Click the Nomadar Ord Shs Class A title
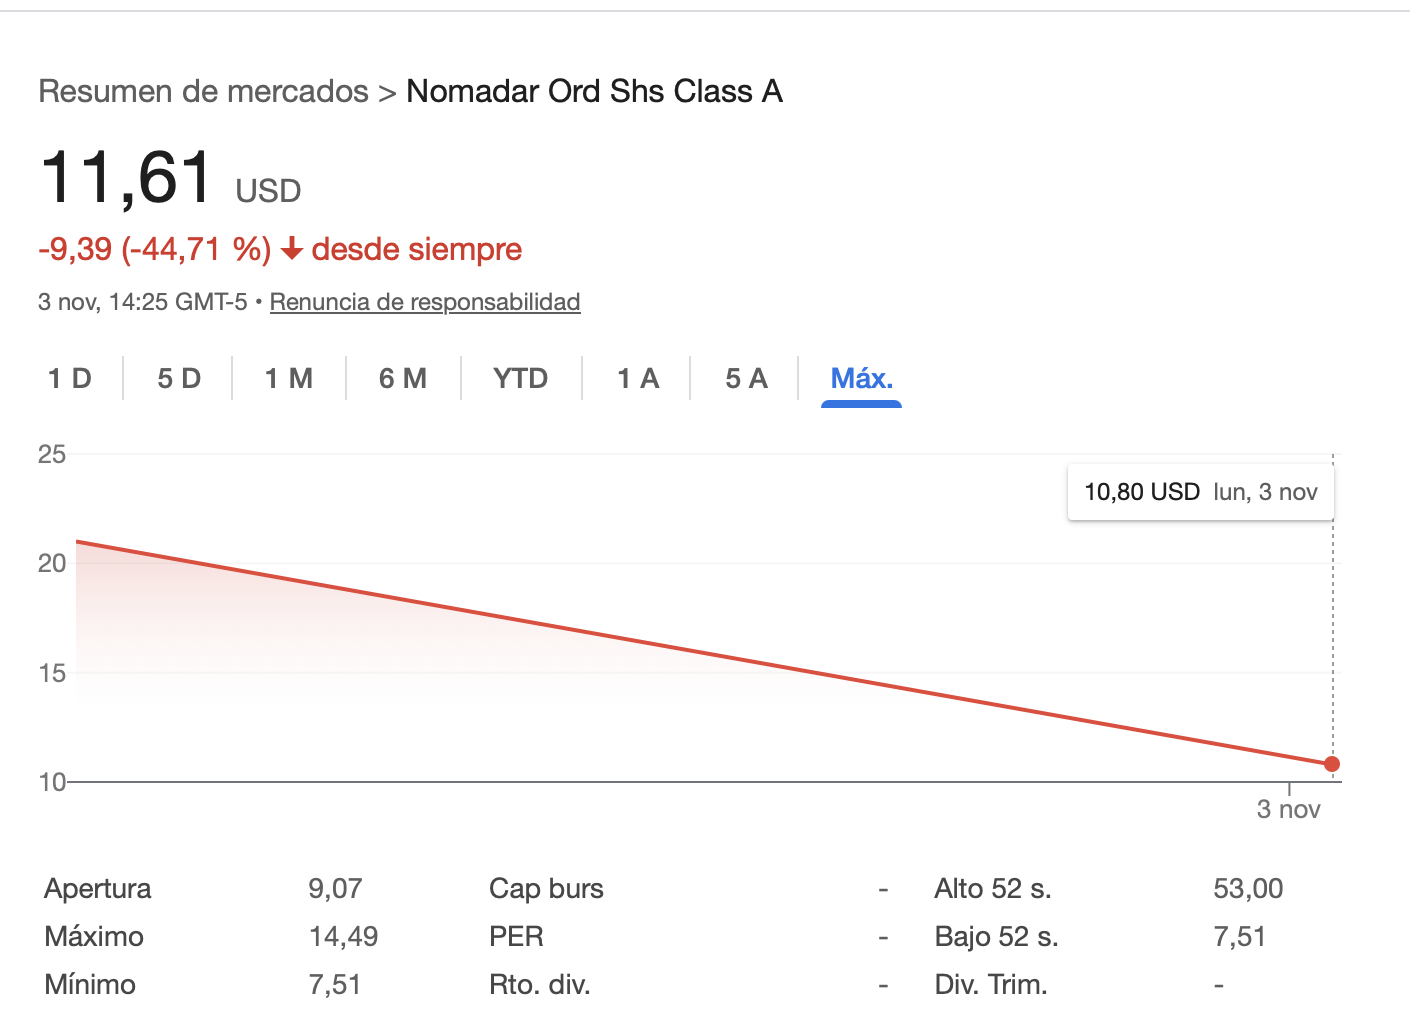 pyautogui.click(x=594, y=91)
